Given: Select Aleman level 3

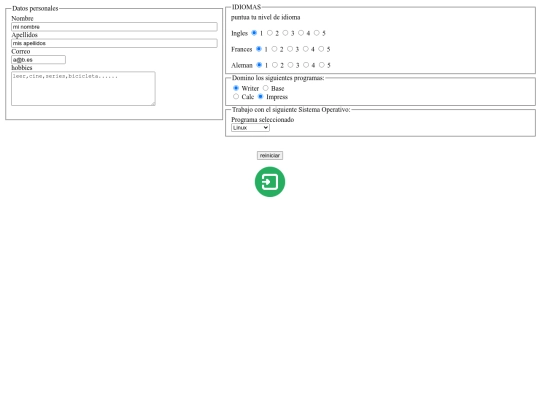Looking at the screenshot, I should (x=290, y=65).
